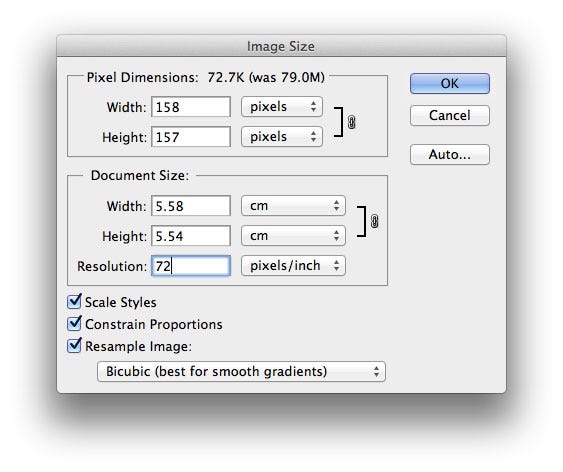Click the Cancel button
This screenshot has width=563, height=472.
pyautogui.click(x=450, y=115)
